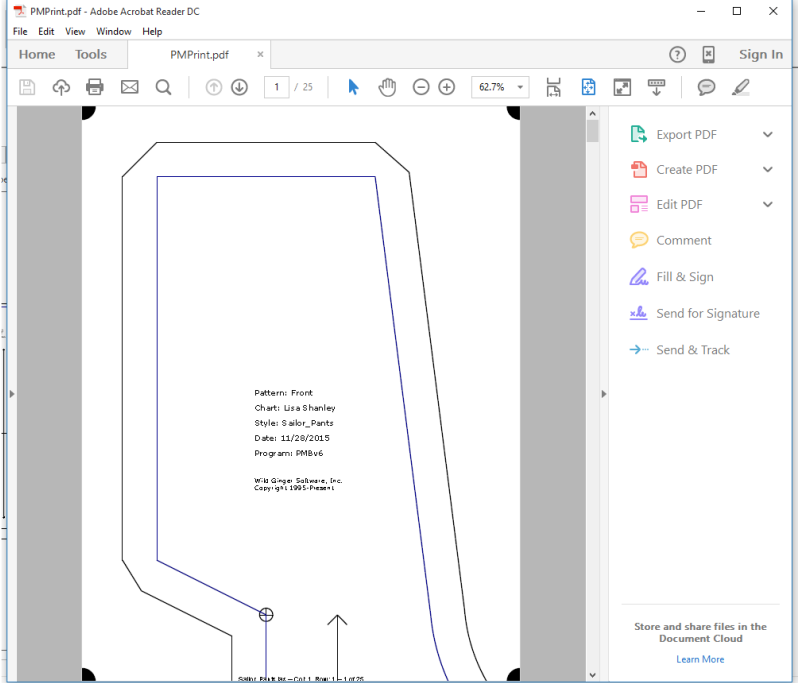This screenshot has height=683, width=800.
Task: Zoom out with minus icon
Action: (421, 87)
